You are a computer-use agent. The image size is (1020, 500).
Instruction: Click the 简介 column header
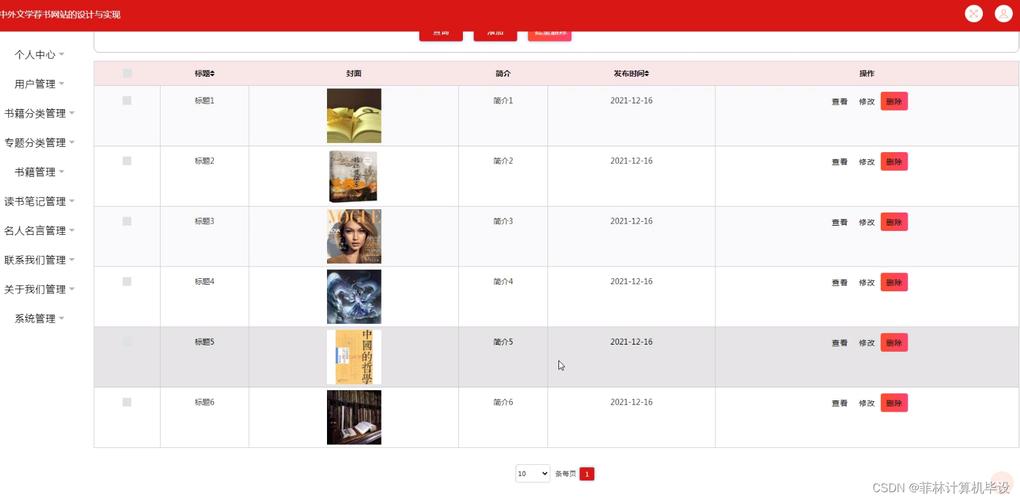(503, 73)
